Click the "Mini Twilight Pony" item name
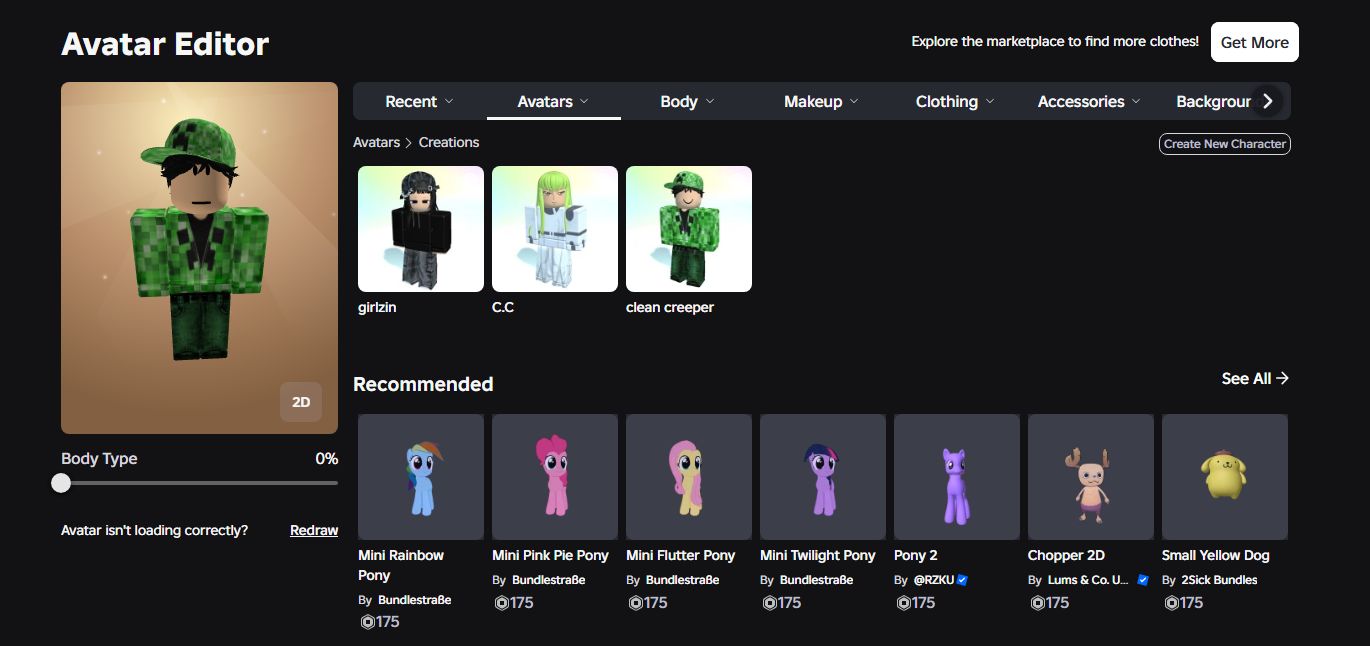Image resolution: width=1370 pixels, height=646 pixels. (817, 555)
